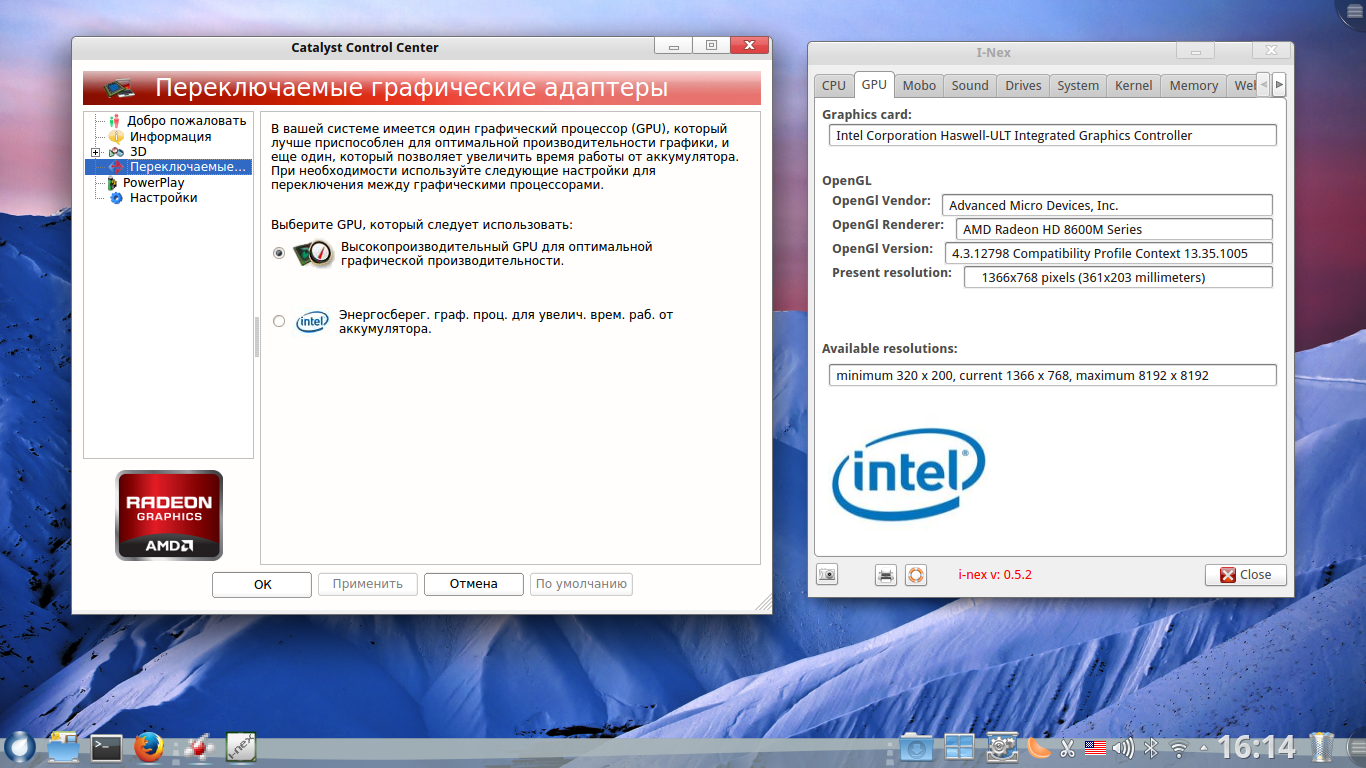
Task: Click the orange lifebuoy help icon in I-Nex
Action: click(915, 575)
